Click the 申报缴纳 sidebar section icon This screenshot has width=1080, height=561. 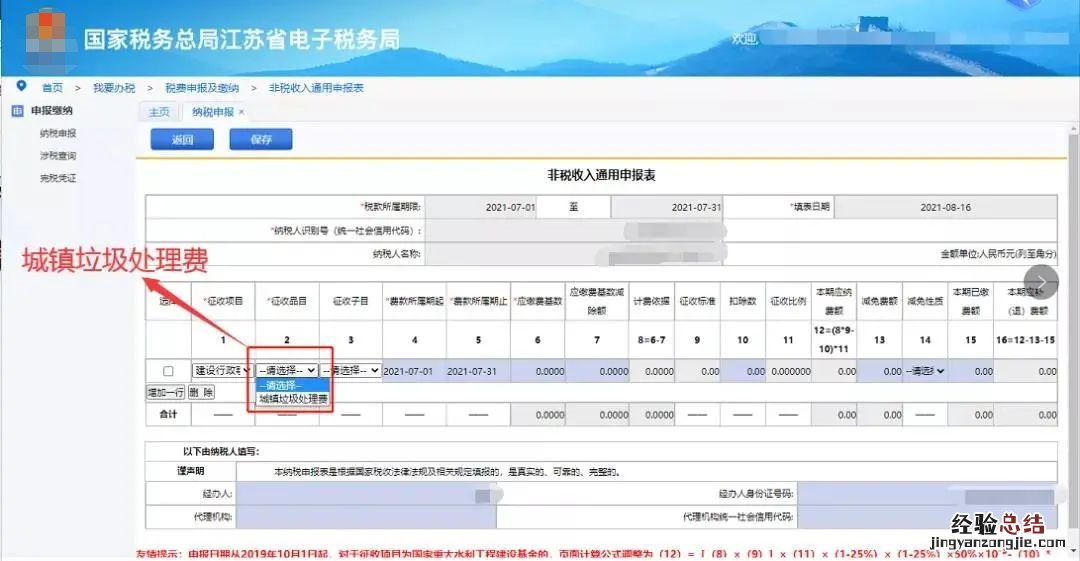17,111
